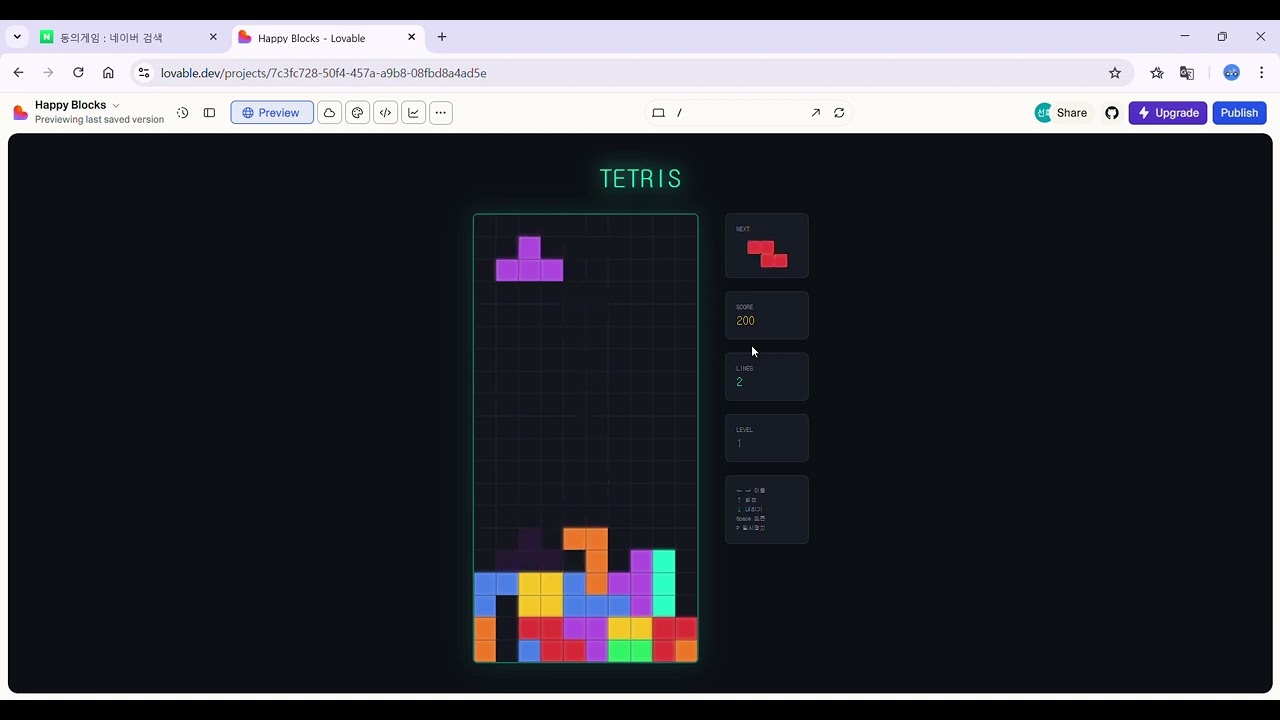Reload the browser page
The height and width of the screenshot is (720, 1280).
click(x=78, y=73)
